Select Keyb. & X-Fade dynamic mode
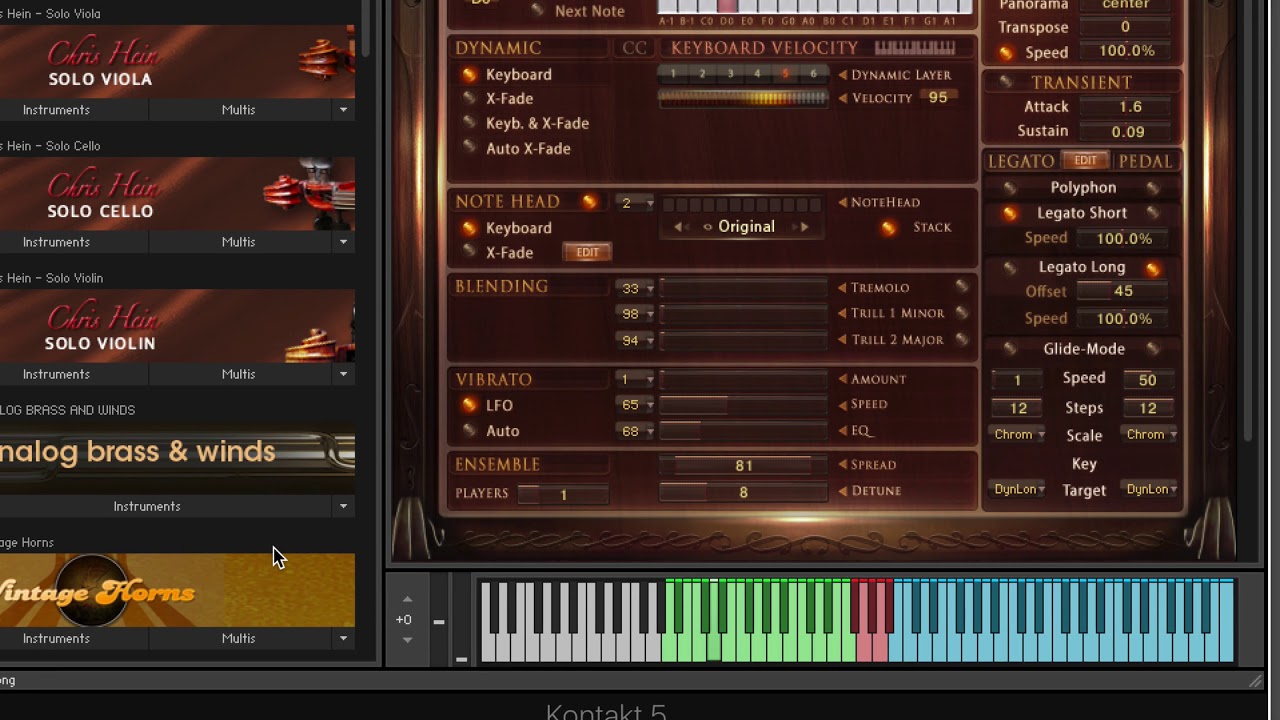Screen dimensions: 1280x720 (x=468, y=123)
